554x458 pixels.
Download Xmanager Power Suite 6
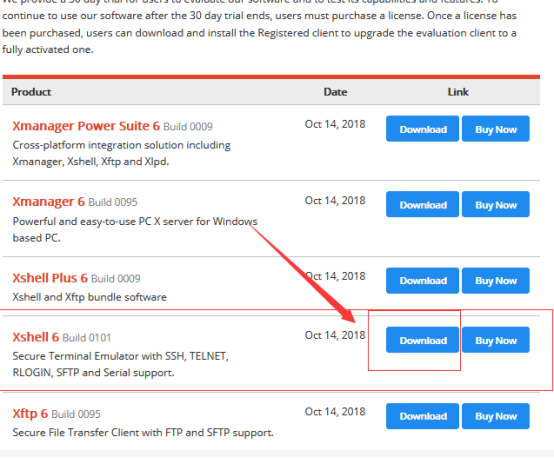click(422, 129)
